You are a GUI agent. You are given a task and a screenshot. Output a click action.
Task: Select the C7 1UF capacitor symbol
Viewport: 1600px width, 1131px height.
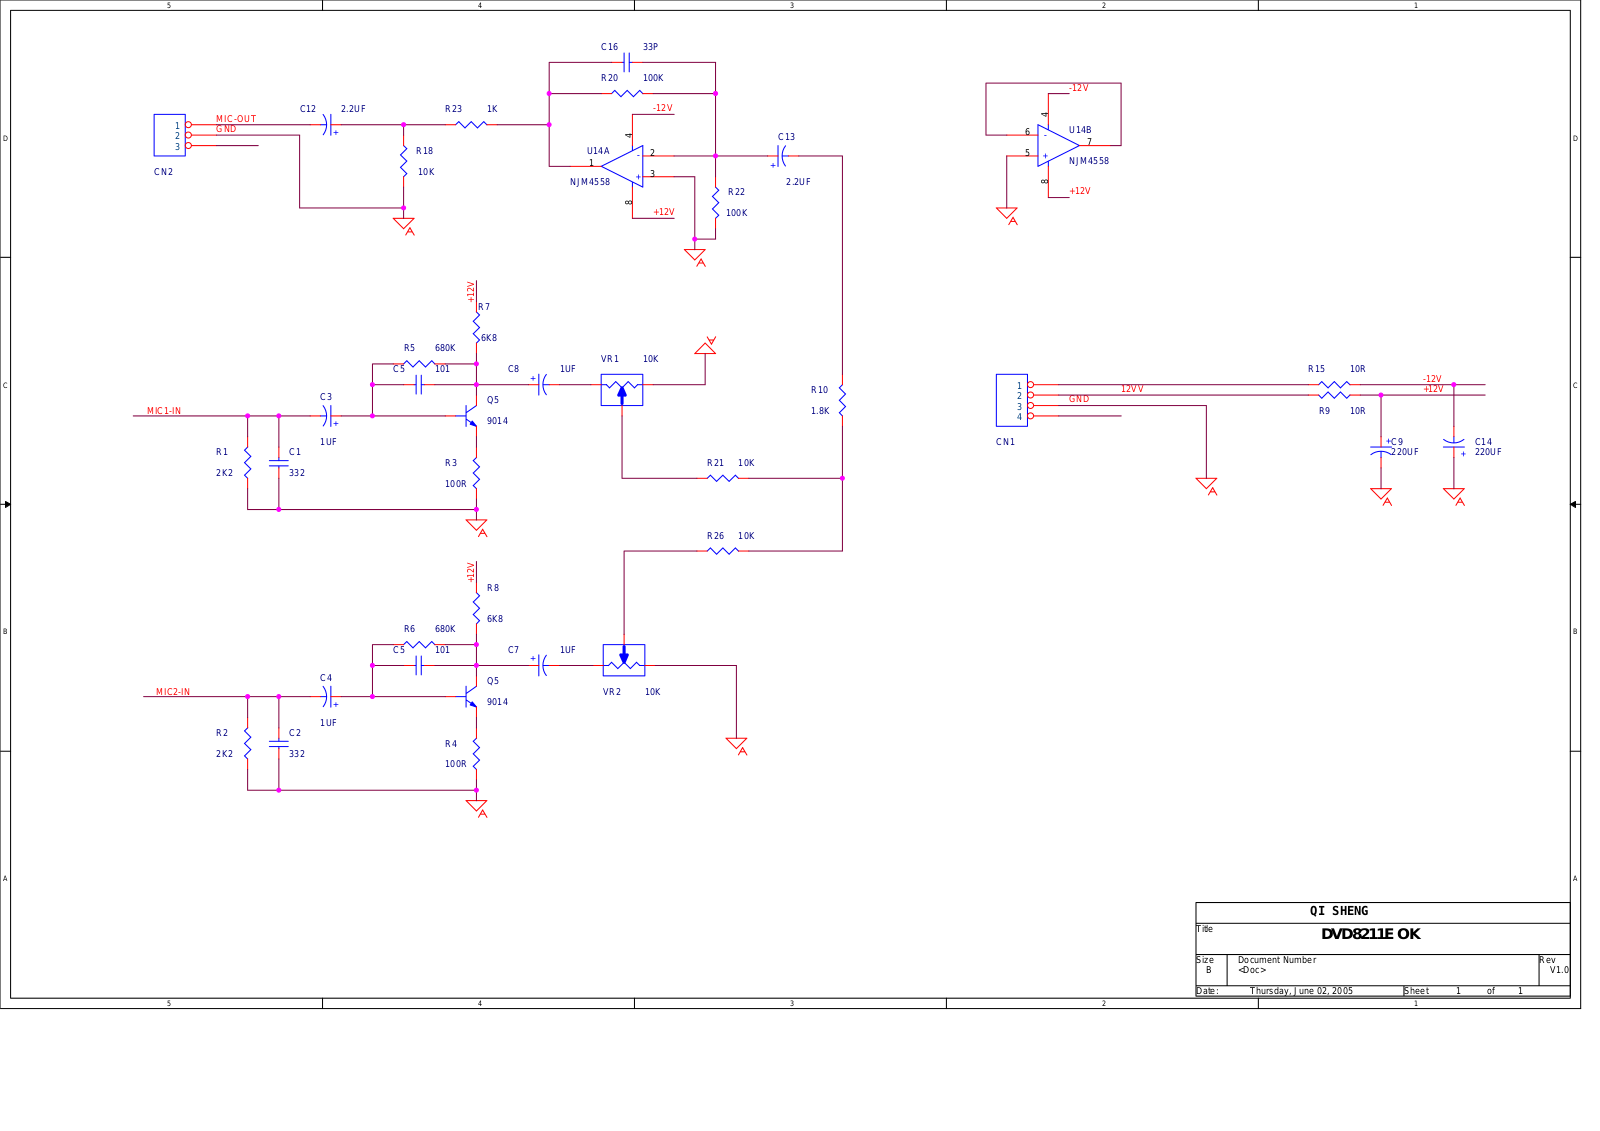541,665
